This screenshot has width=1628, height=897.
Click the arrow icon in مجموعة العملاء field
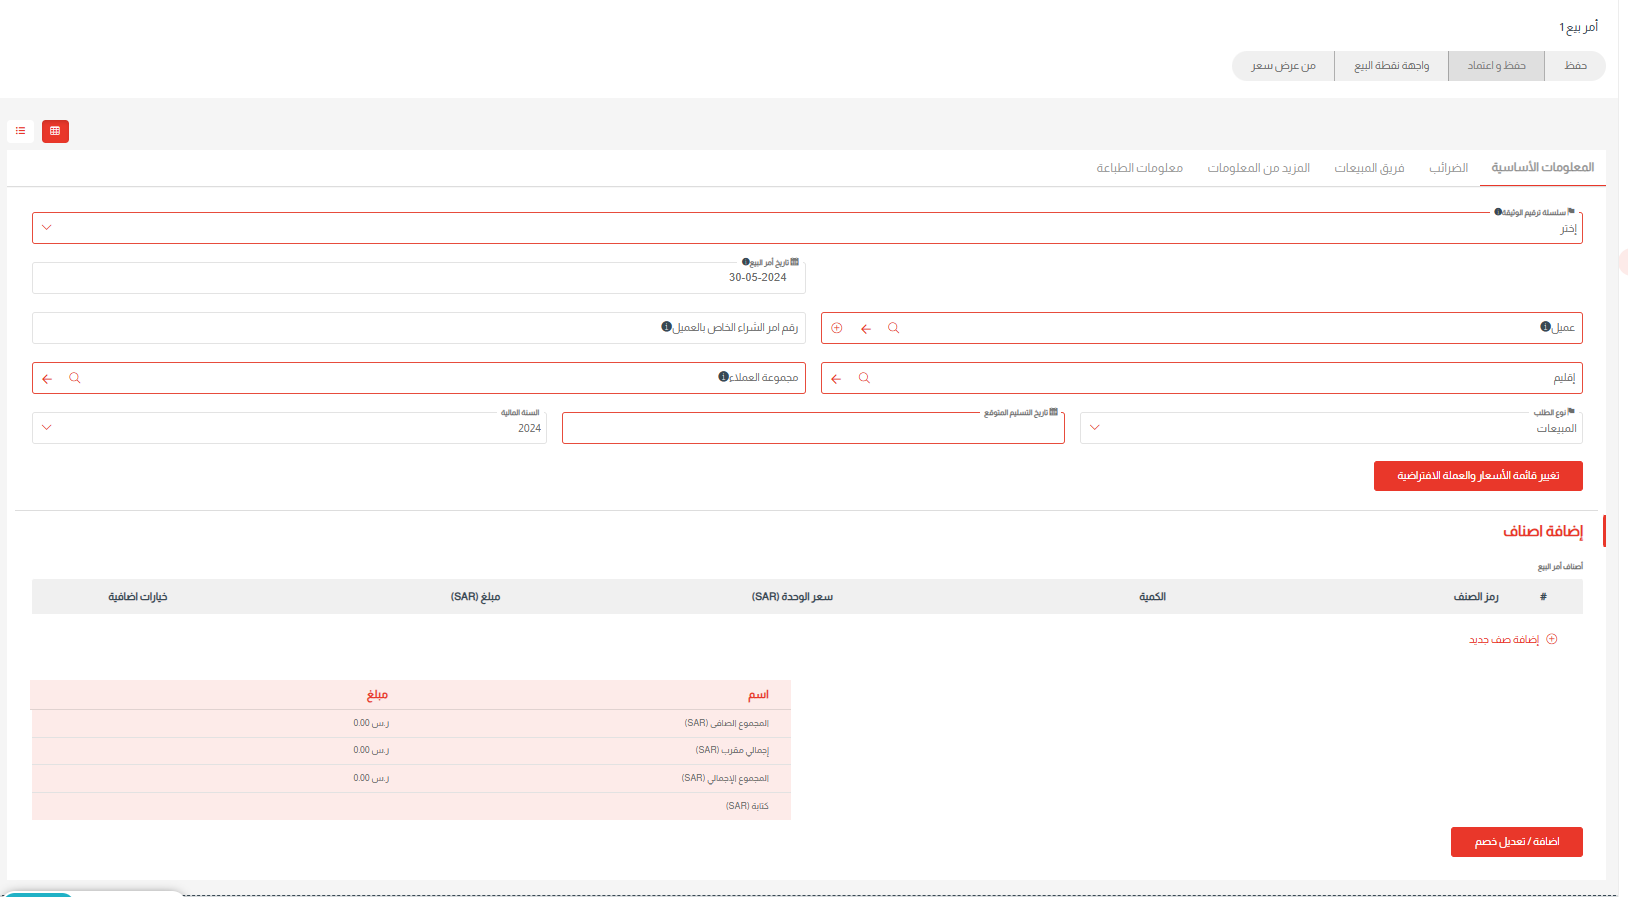tap(47, 378)
